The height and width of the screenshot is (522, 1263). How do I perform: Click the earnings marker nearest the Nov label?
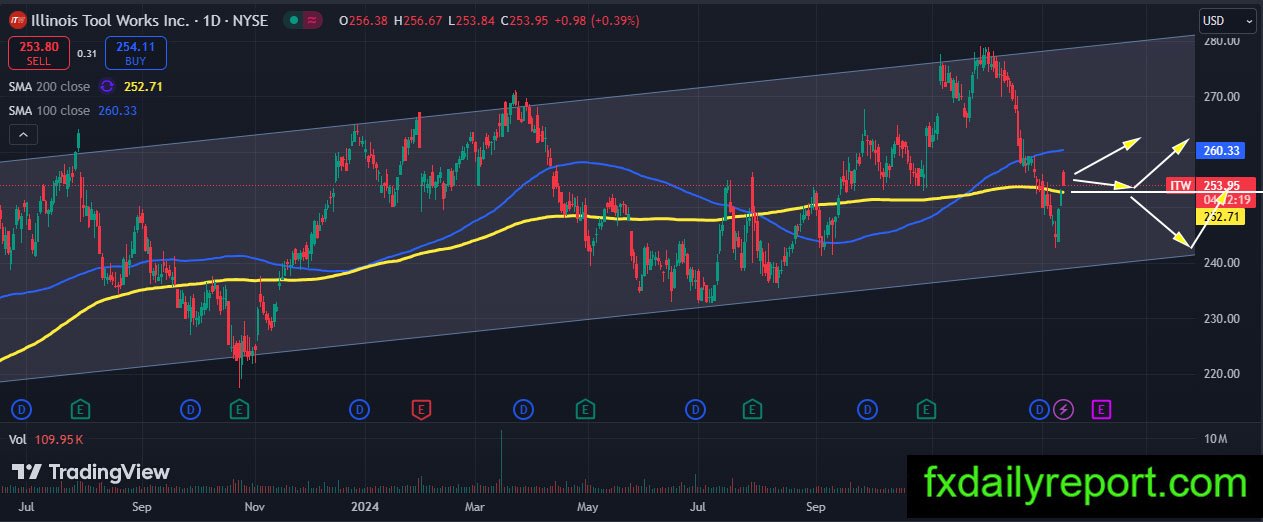(239, 409)
